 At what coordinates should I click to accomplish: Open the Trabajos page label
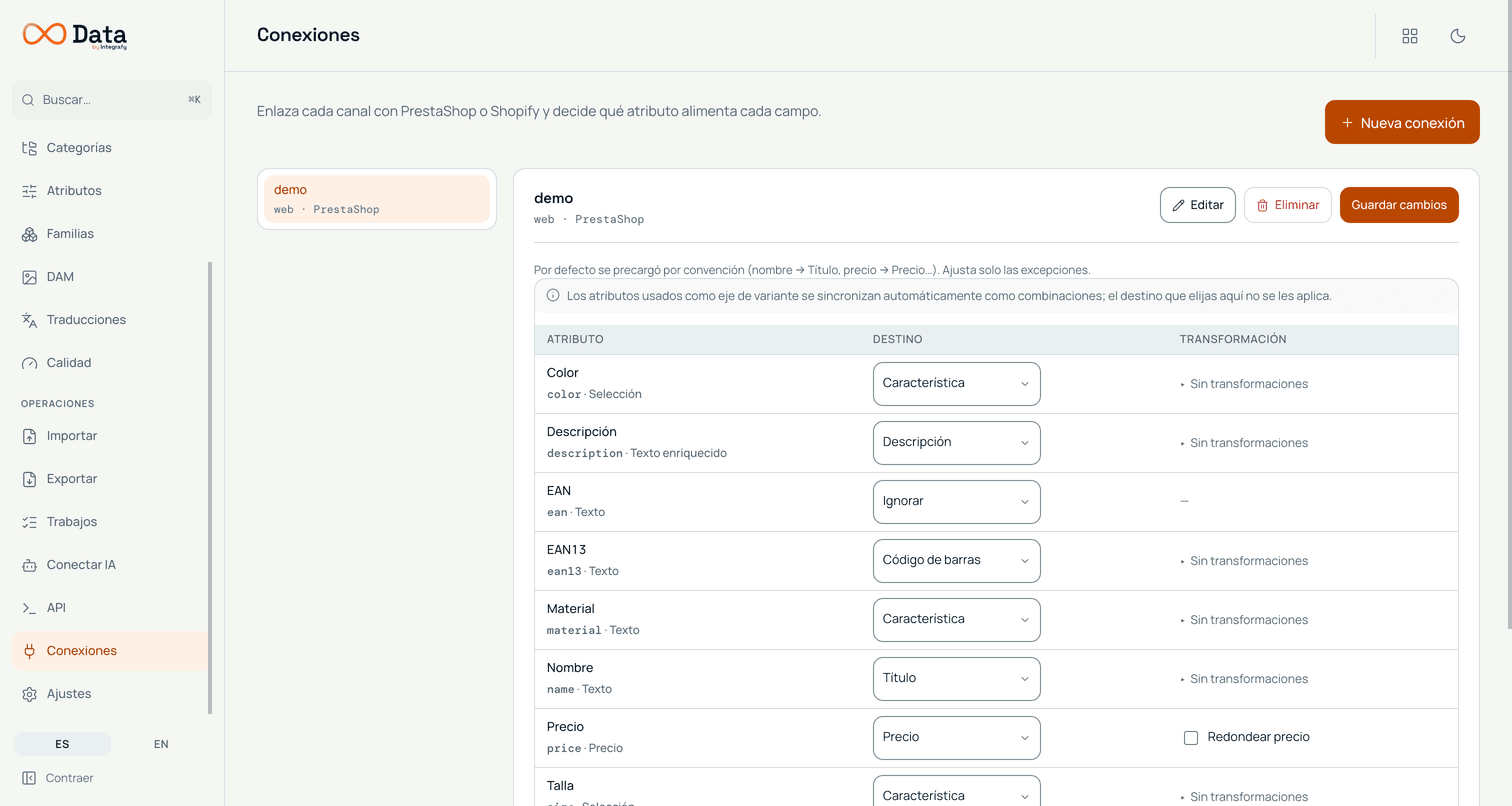pos(72,522)
